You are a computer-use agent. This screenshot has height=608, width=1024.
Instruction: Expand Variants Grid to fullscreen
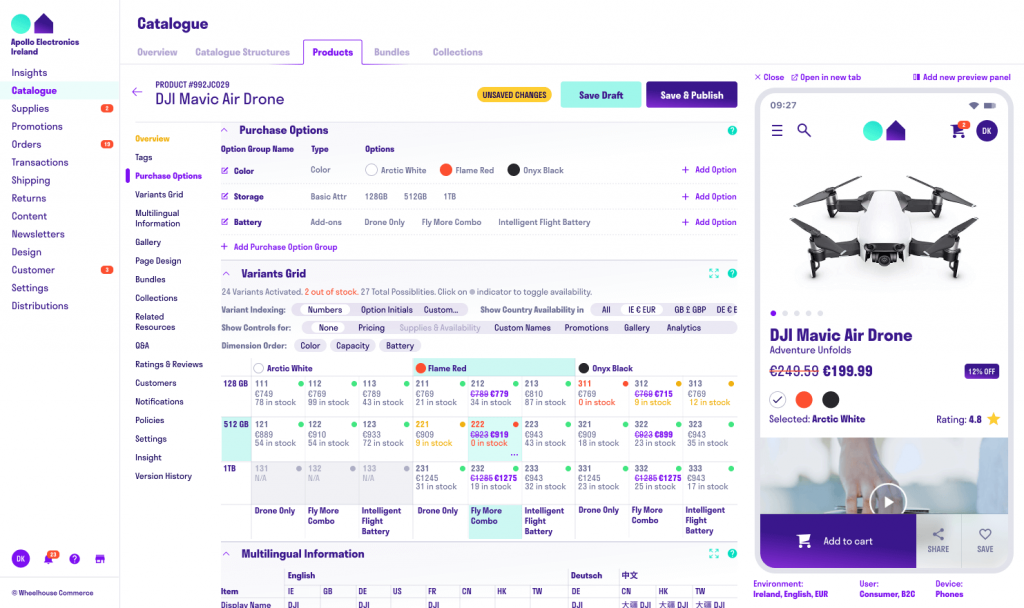714,273
